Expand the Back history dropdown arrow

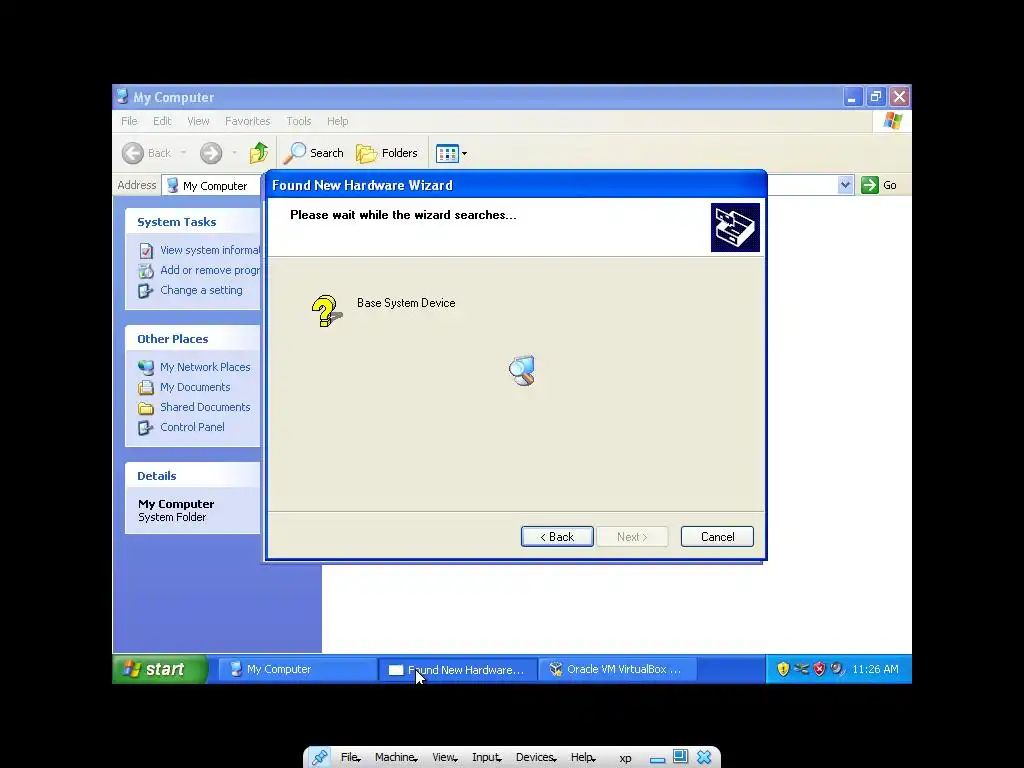[184, 153]
